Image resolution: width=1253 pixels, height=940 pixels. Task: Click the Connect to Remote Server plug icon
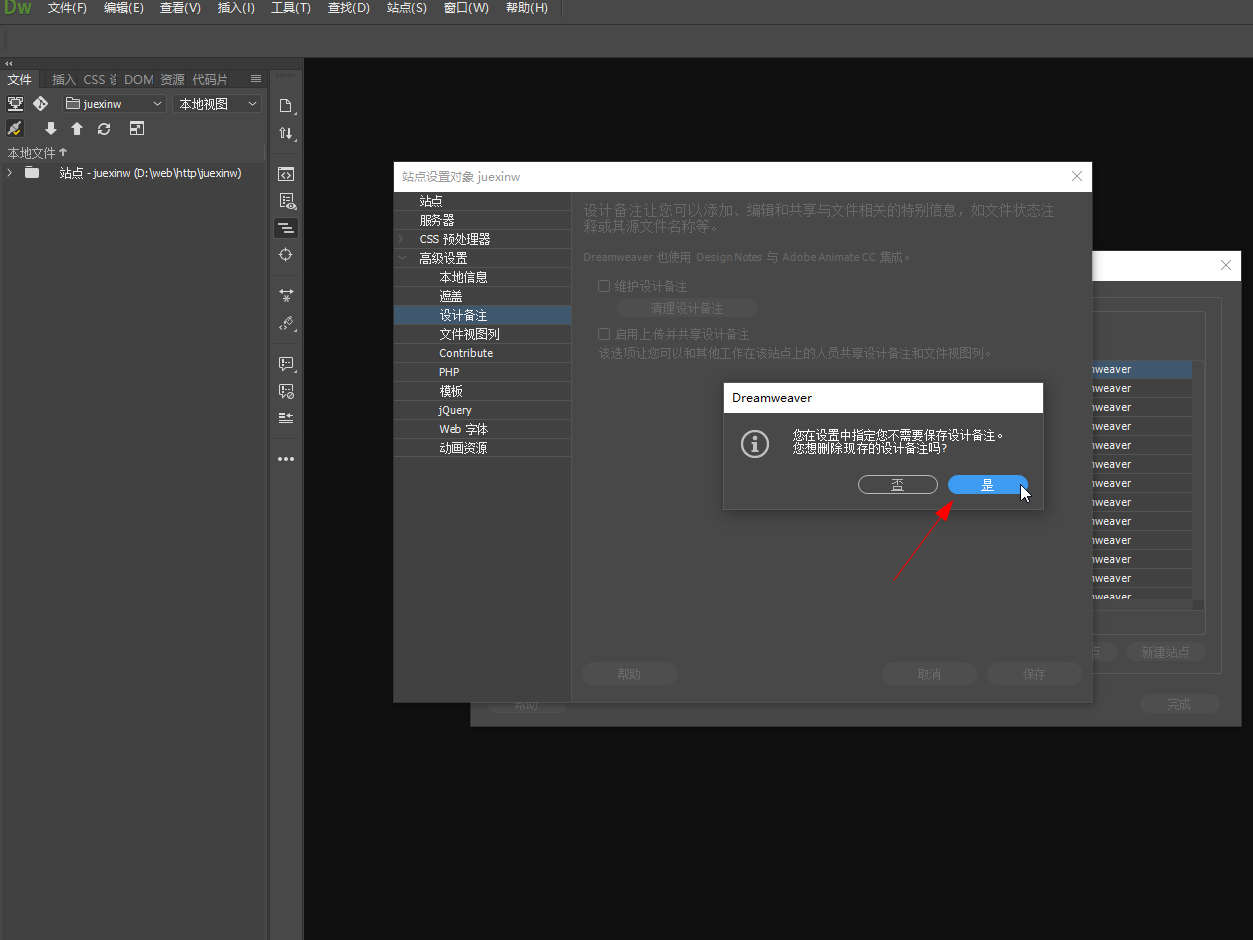[15, 128]
